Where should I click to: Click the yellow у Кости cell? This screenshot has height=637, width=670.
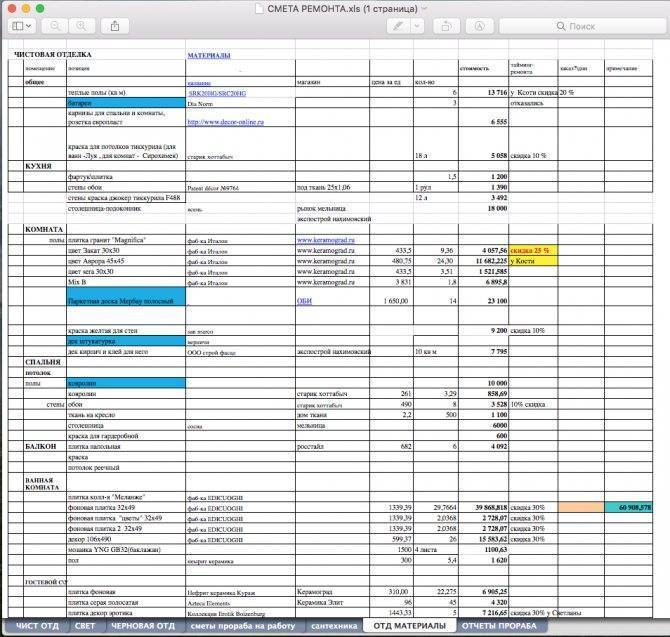pyautogui.click(x=533, y=261)
